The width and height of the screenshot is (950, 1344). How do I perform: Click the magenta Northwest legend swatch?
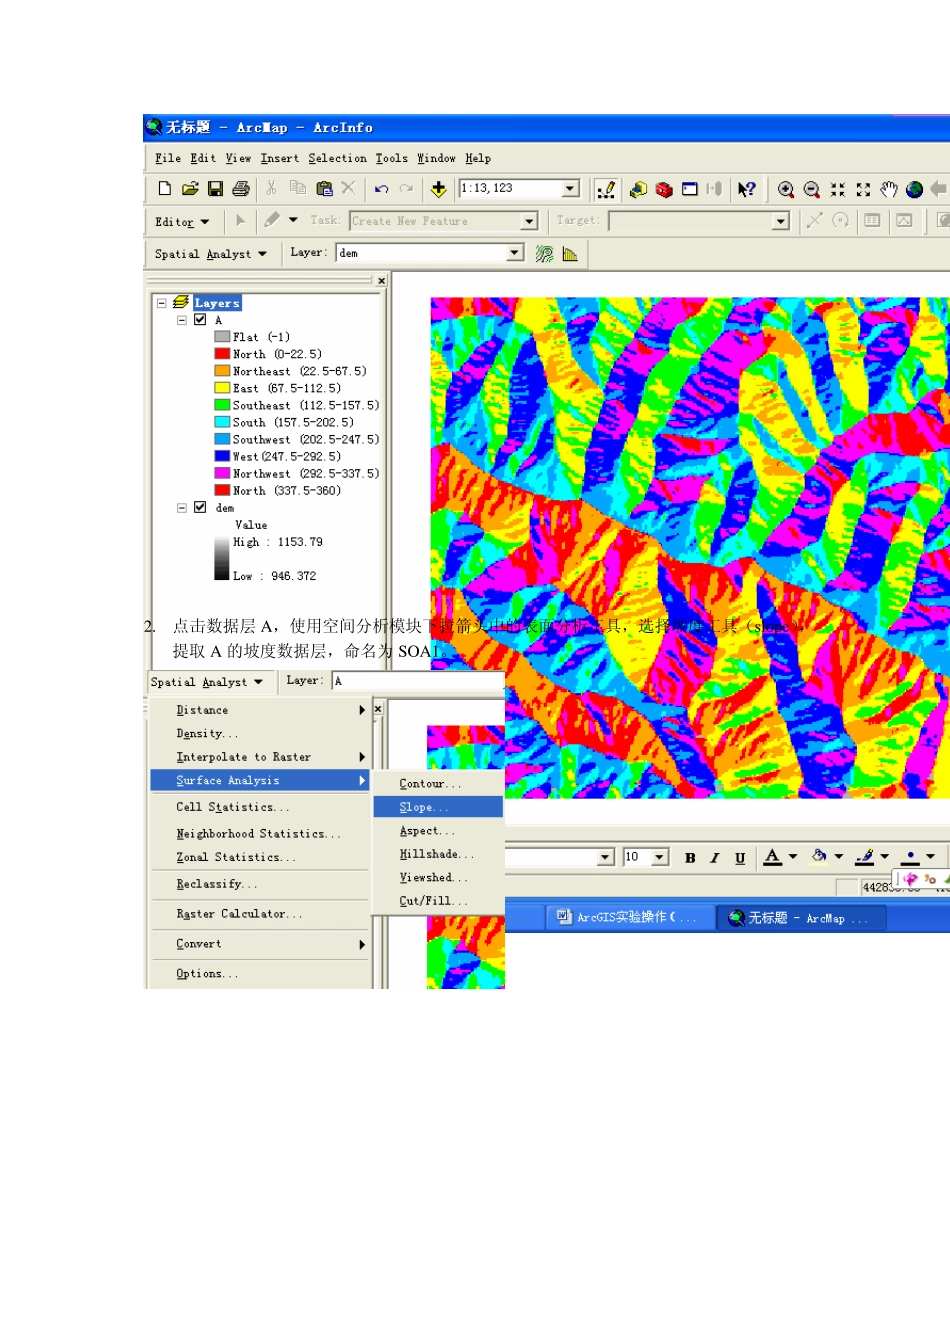[x=222, y=473]
